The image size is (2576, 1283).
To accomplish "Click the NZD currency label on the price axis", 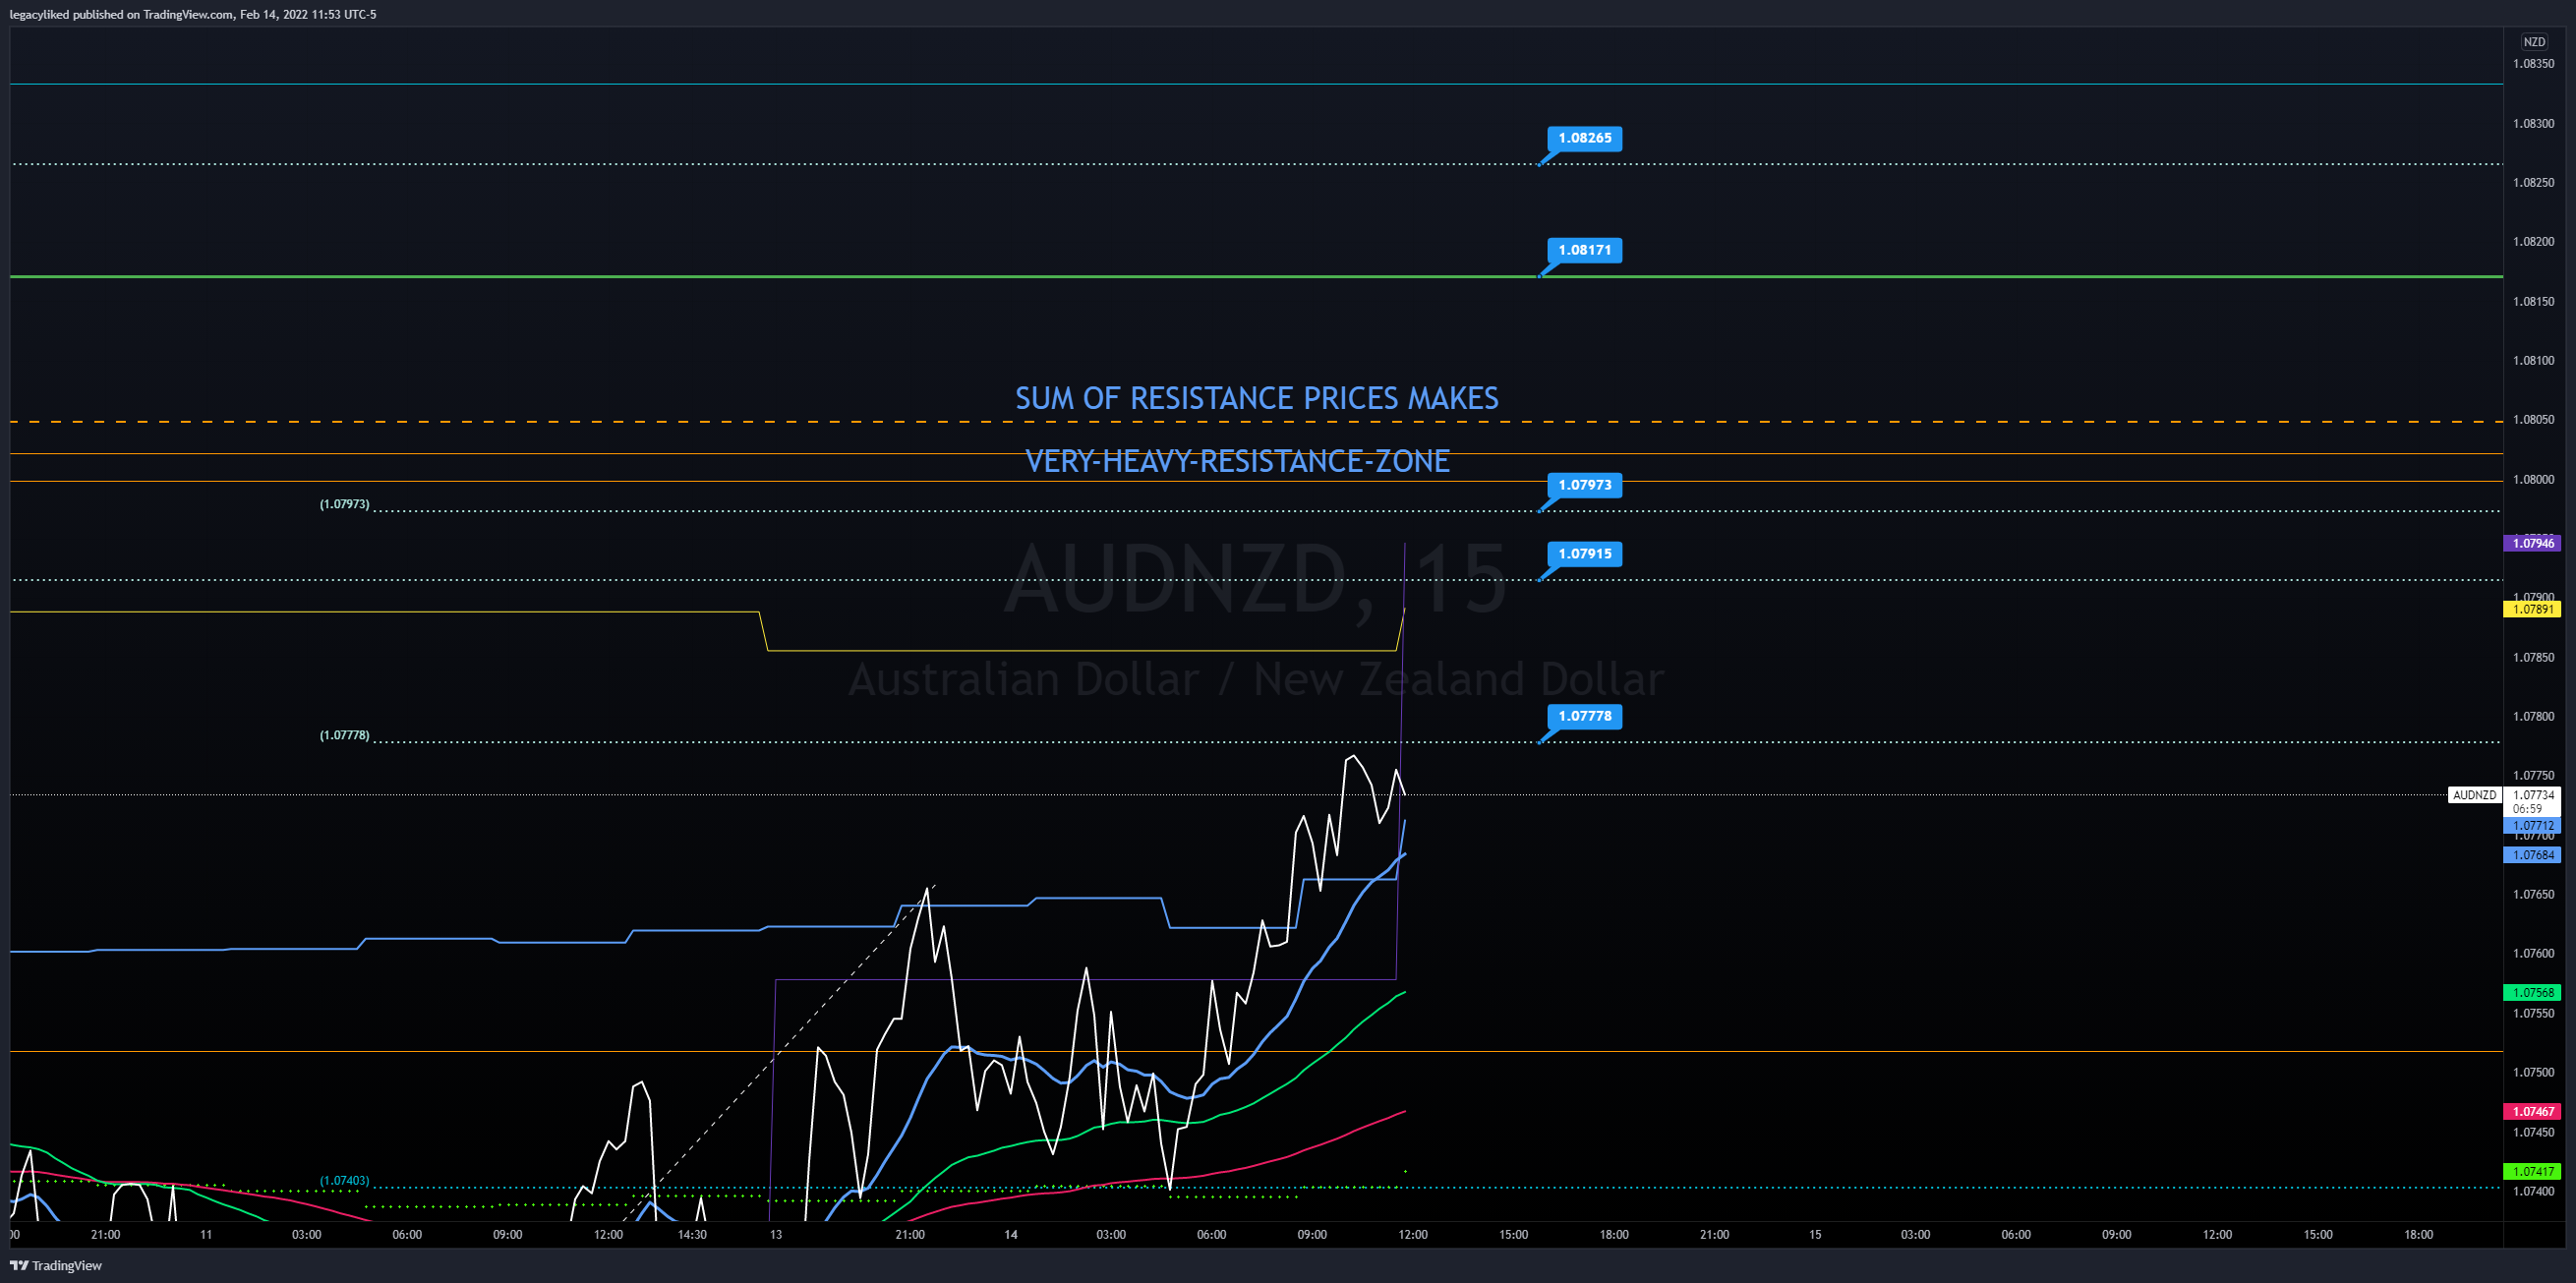I will [2534, 42].
